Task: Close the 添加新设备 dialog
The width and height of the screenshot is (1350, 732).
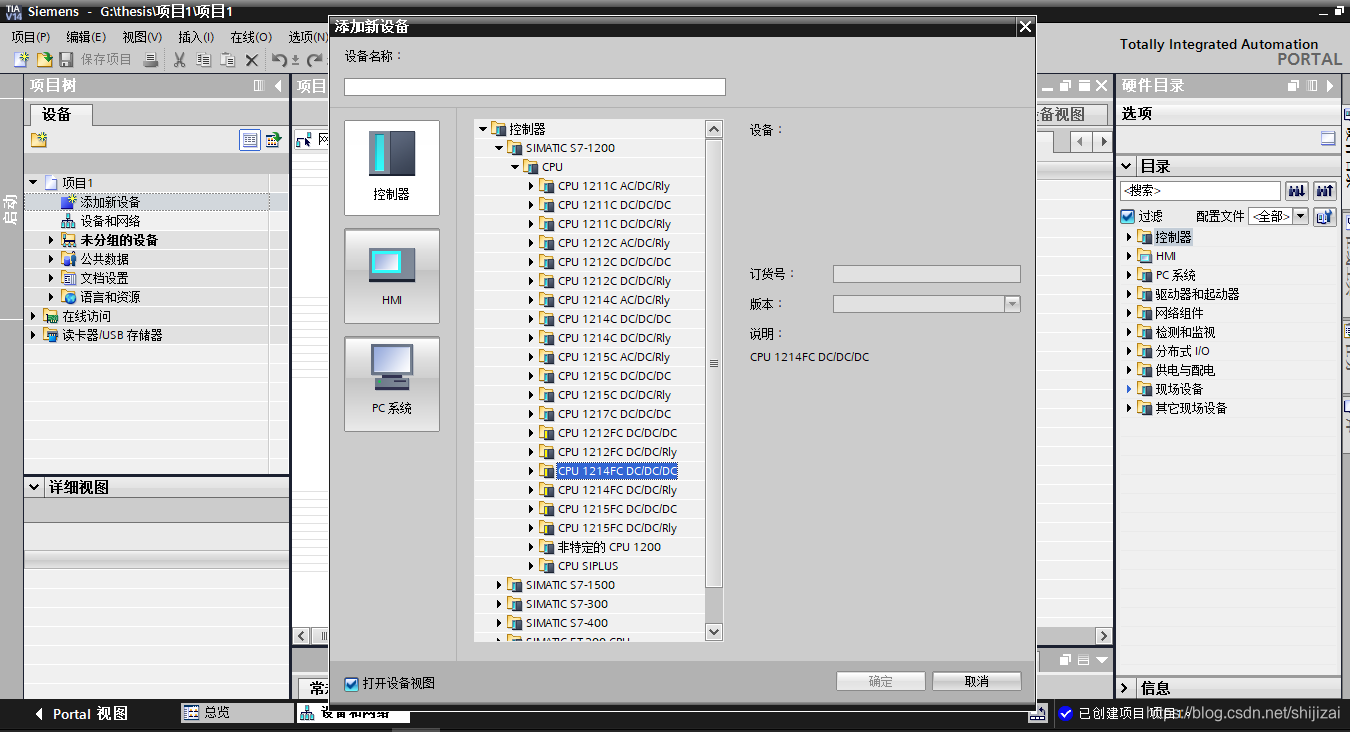Action: pyautogui.click(x=1025, y=27)
